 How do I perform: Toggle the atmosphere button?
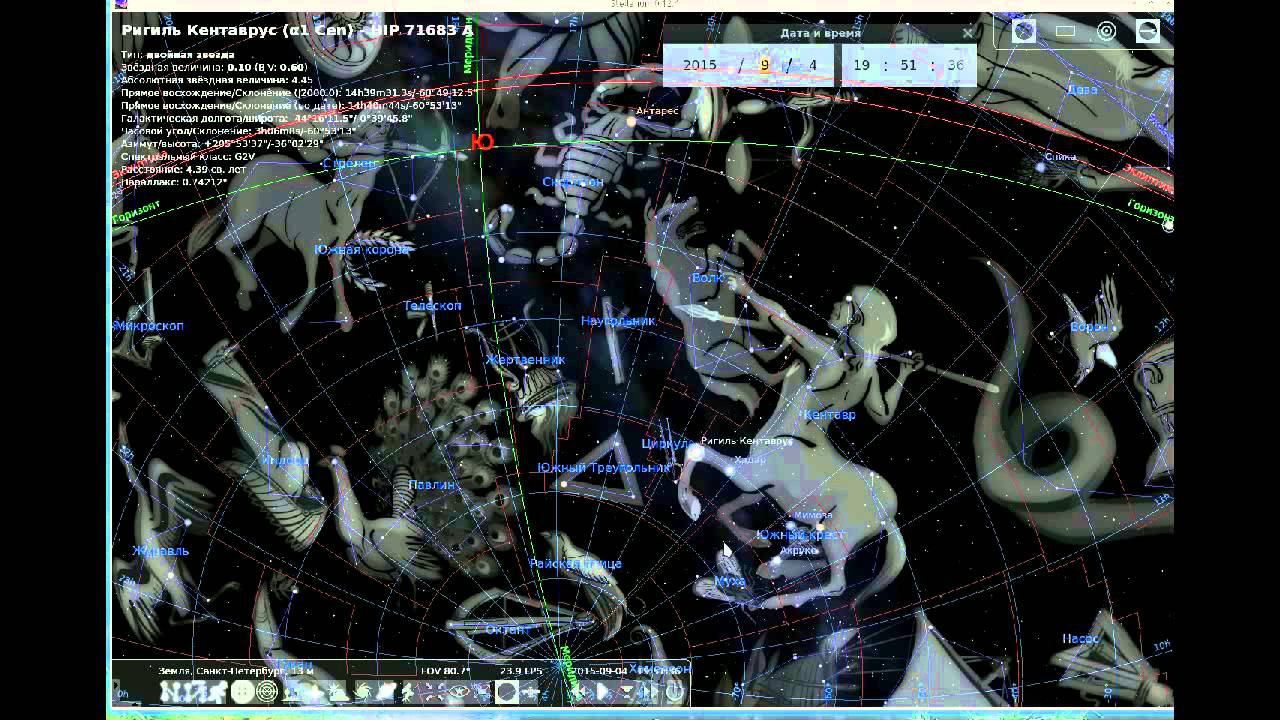[339, 691]
